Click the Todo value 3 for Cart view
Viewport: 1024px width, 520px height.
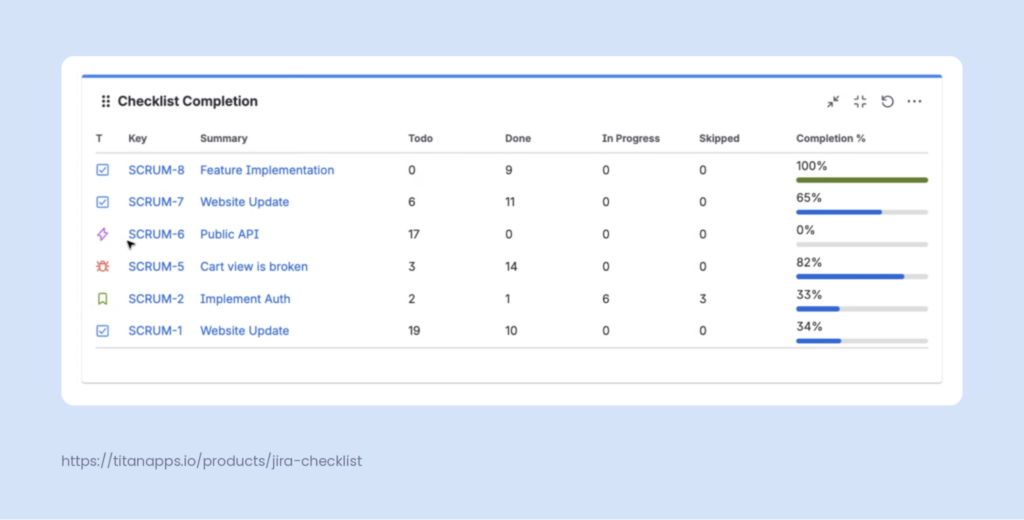[412, 267]
